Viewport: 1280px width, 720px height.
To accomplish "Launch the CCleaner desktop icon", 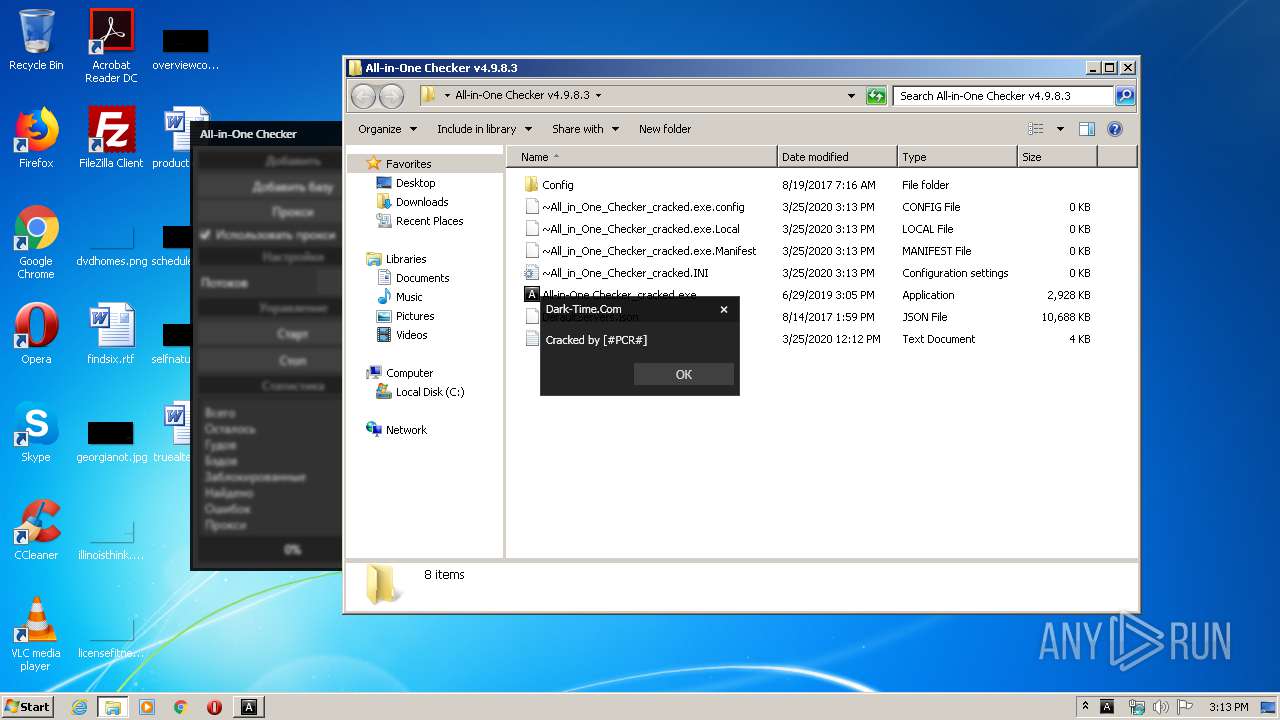I will point(36,530).
